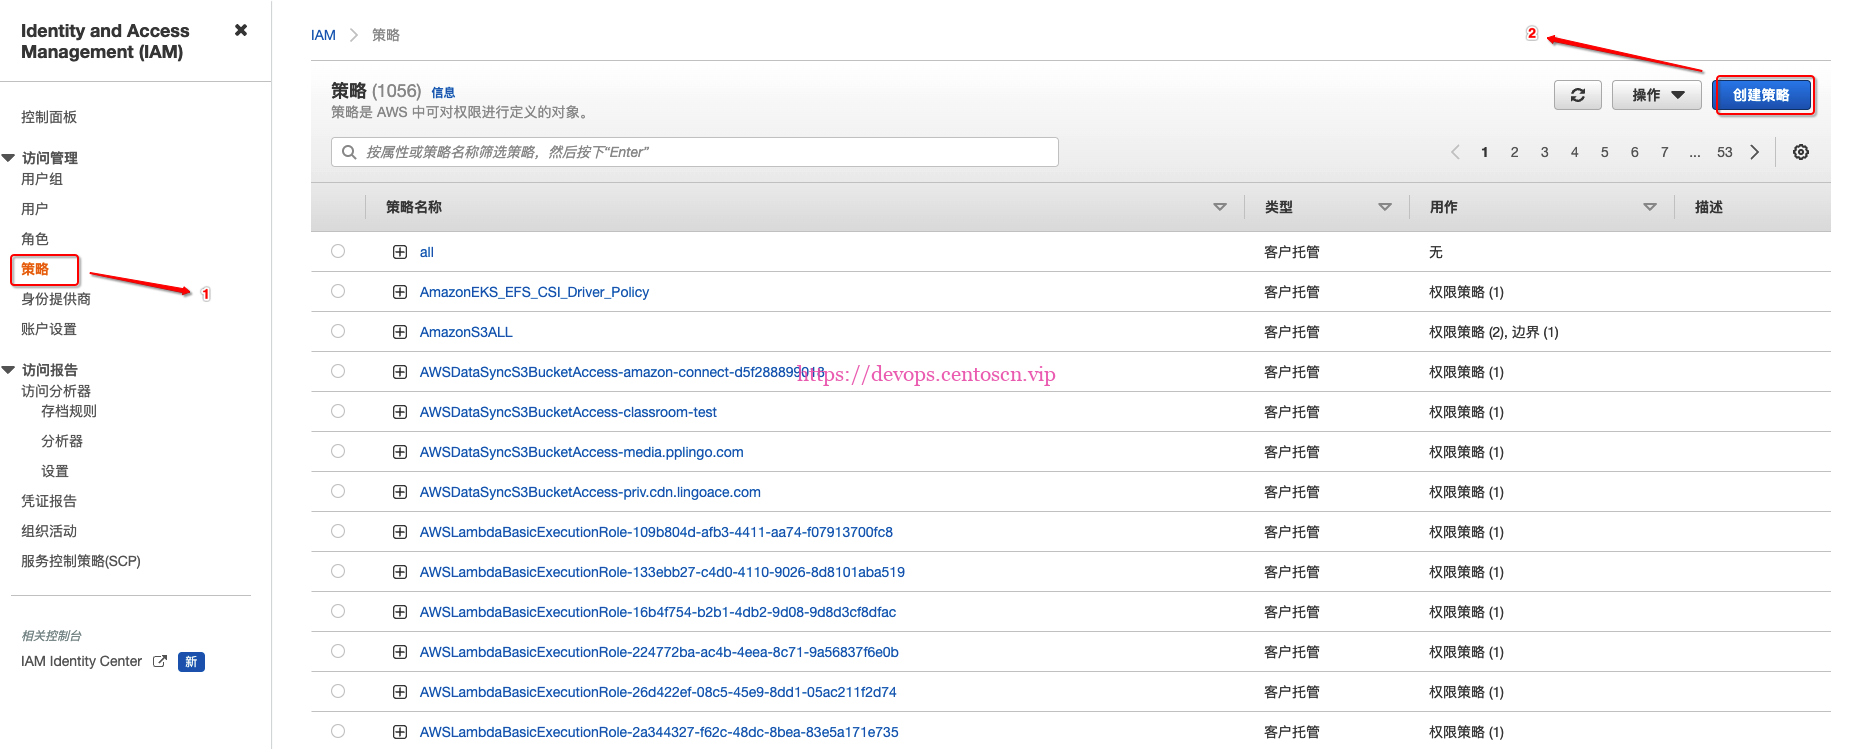Click the refresh policies icon button

coord(1577,95)
